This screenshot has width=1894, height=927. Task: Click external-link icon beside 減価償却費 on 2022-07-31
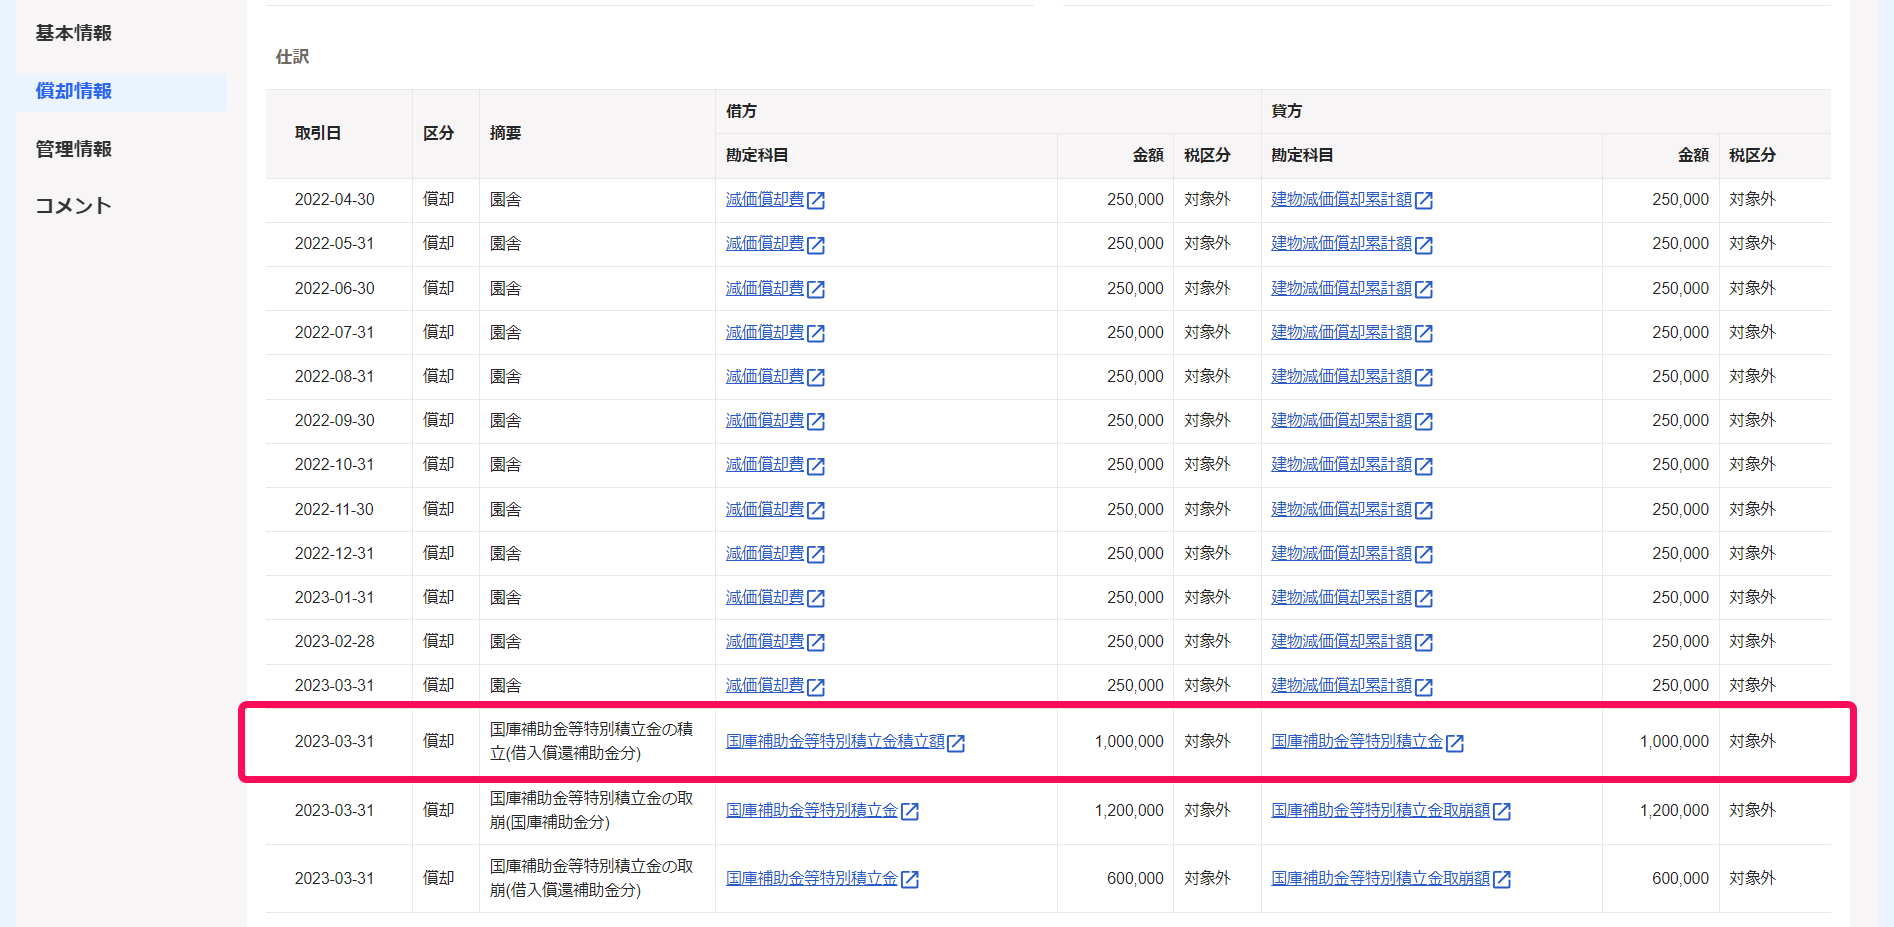(816, 333)
